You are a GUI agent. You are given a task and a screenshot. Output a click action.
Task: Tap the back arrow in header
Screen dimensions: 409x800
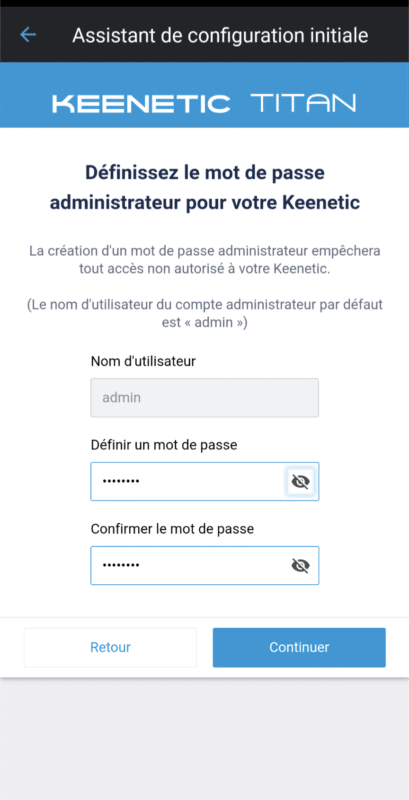[28, 35]
